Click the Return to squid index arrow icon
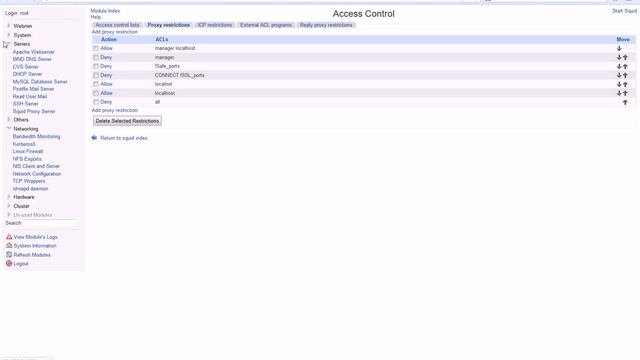Image resolution: width=640 pixels, height=360 pixels. pyautogui.click(x=94, y=138)
